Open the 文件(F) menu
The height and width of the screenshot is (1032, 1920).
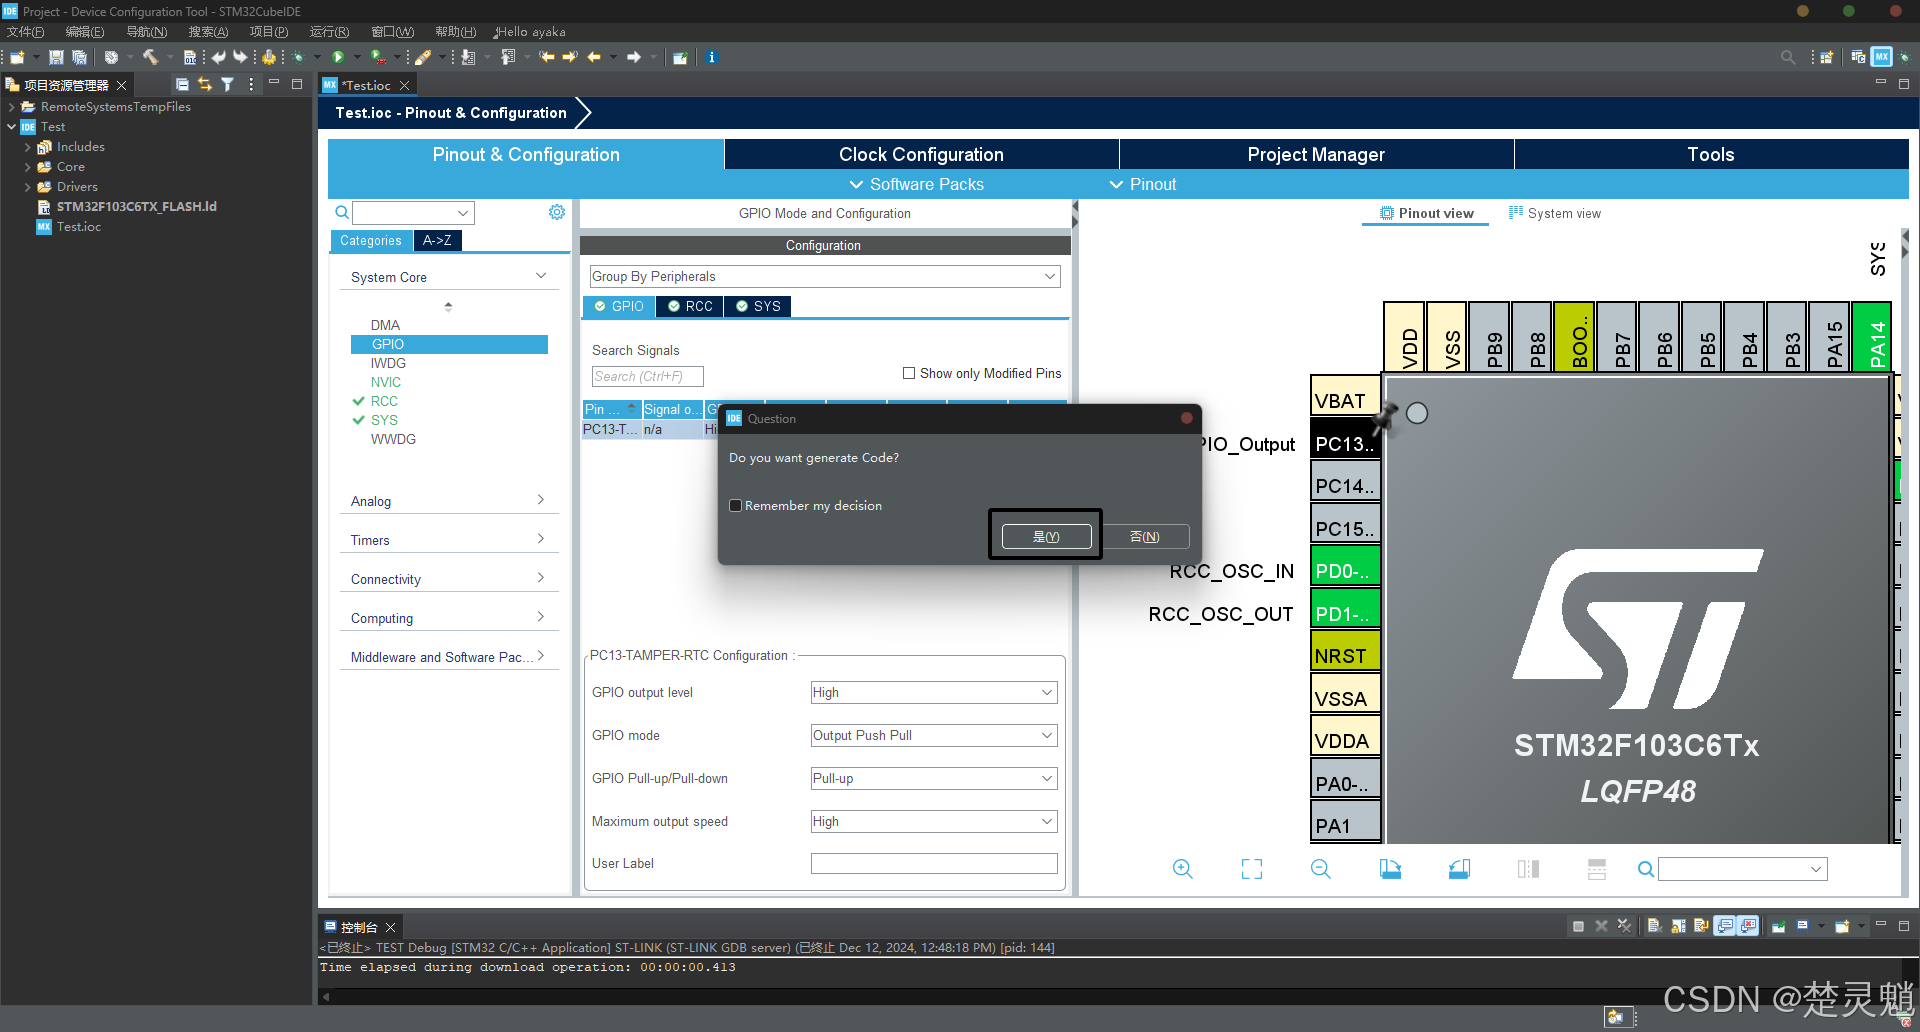coord(25,32)
